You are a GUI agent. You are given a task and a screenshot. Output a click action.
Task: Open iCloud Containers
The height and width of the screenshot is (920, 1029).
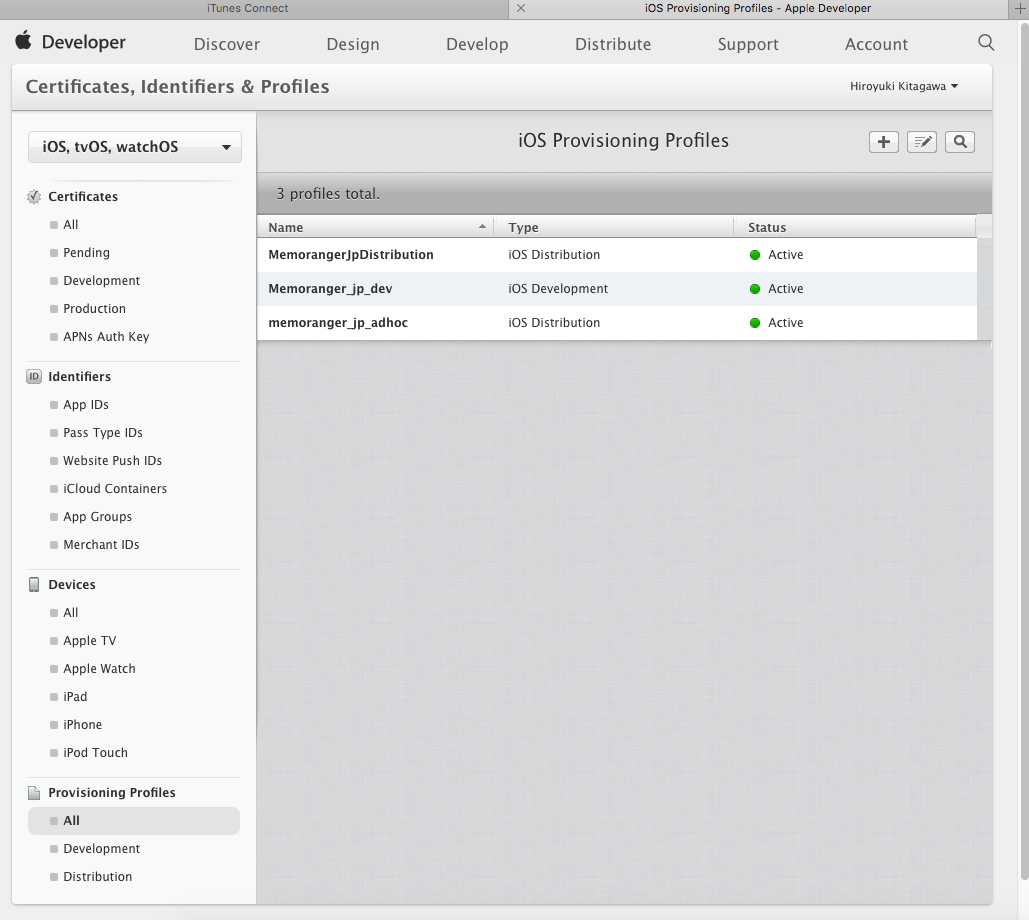(115, 489)
